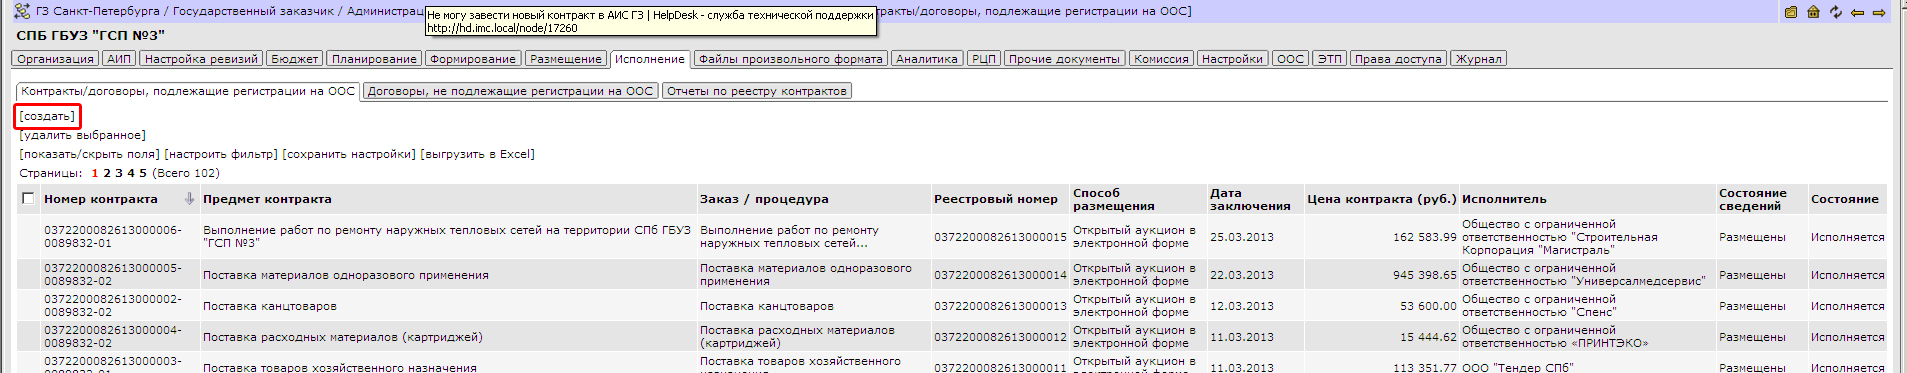
Task: Select subtab Контракты/договоры, подлежащие регистрации на ООС
Action: tap(188, 91)
